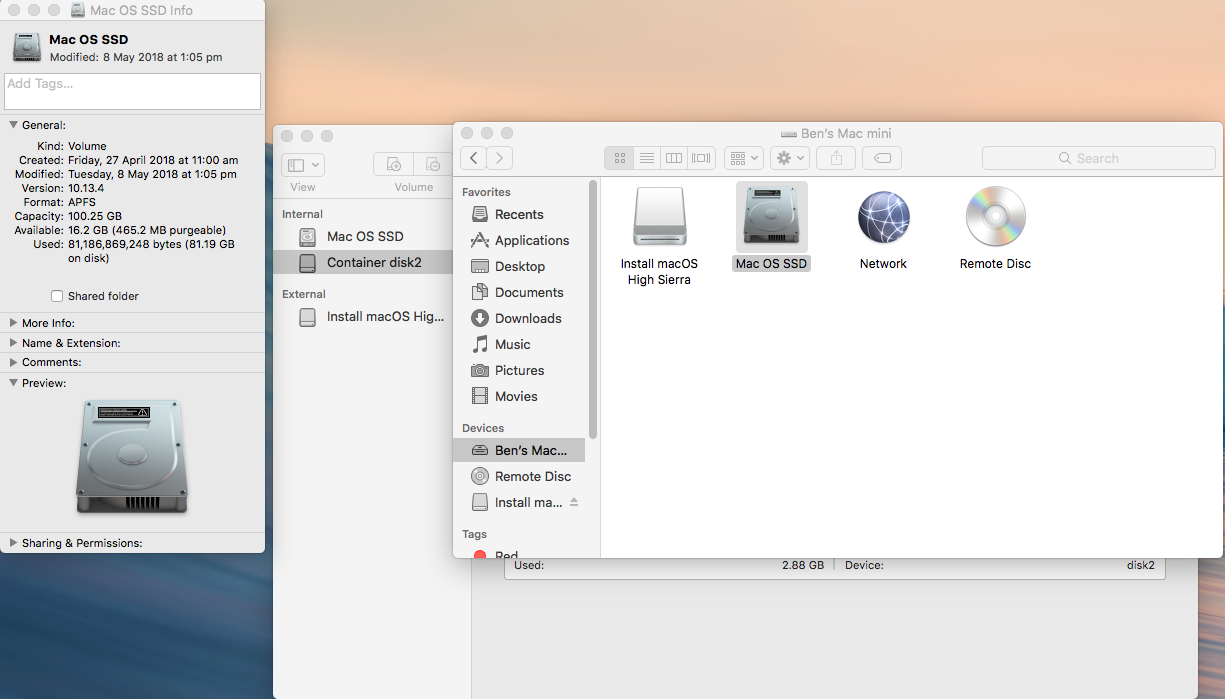
Task: Click the Devices heading in Finder sidebar
Action: [x=483, y=428]
